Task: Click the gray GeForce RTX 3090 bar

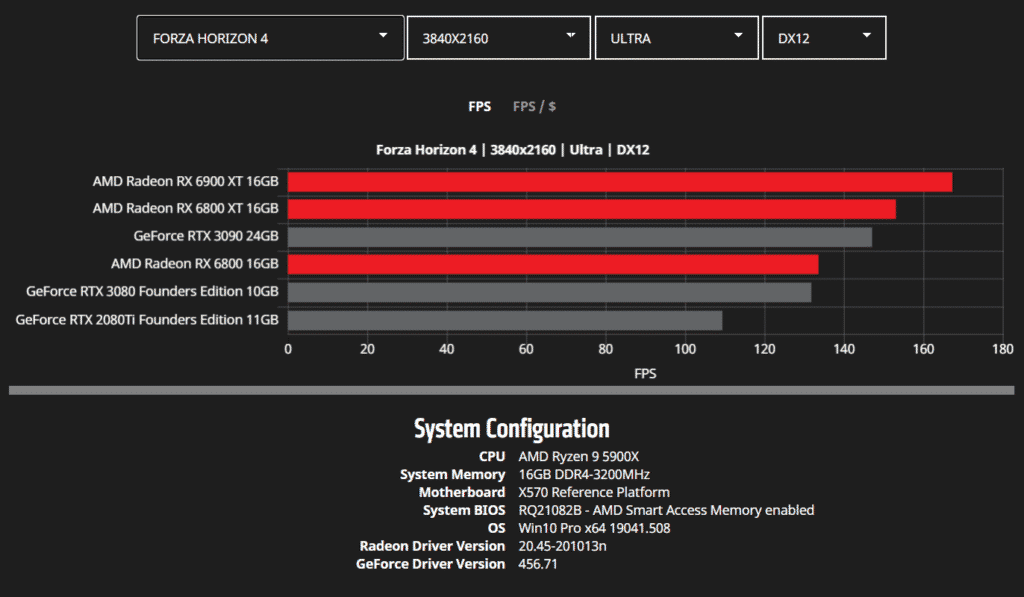Action: [579, 237]
